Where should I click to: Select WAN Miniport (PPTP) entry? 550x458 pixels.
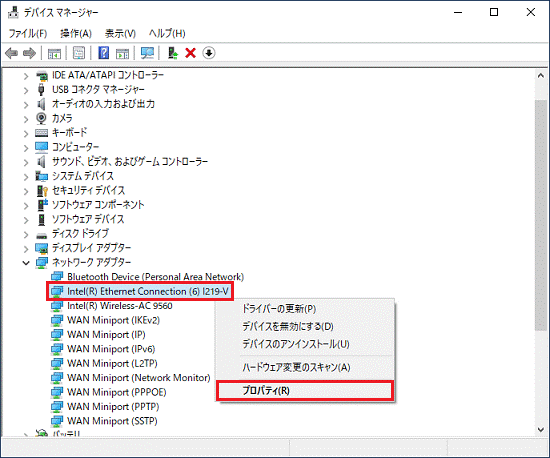tap(113, 407)
